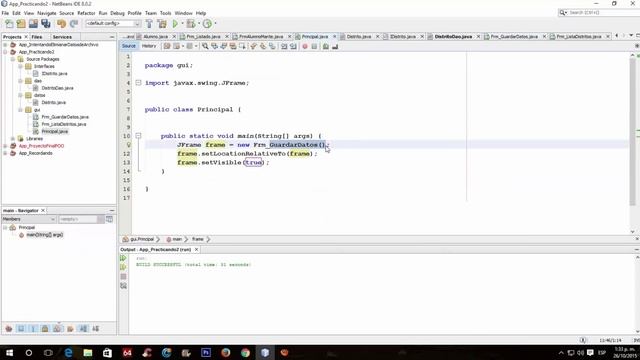Toggle Sort by Name in Navigator
The height and width of the screenshot is (360, 640).
click(x=83, y=329)
